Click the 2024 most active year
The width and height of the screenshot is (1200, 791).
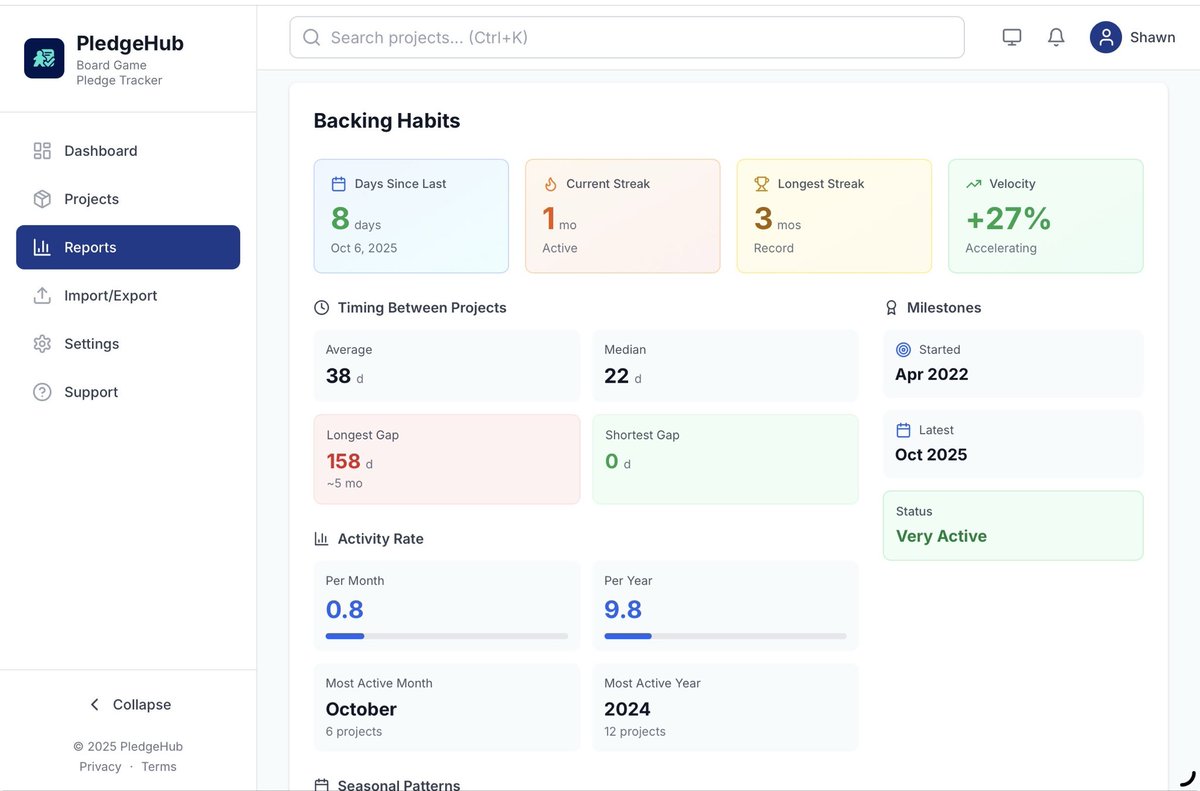tap(627, 709)
